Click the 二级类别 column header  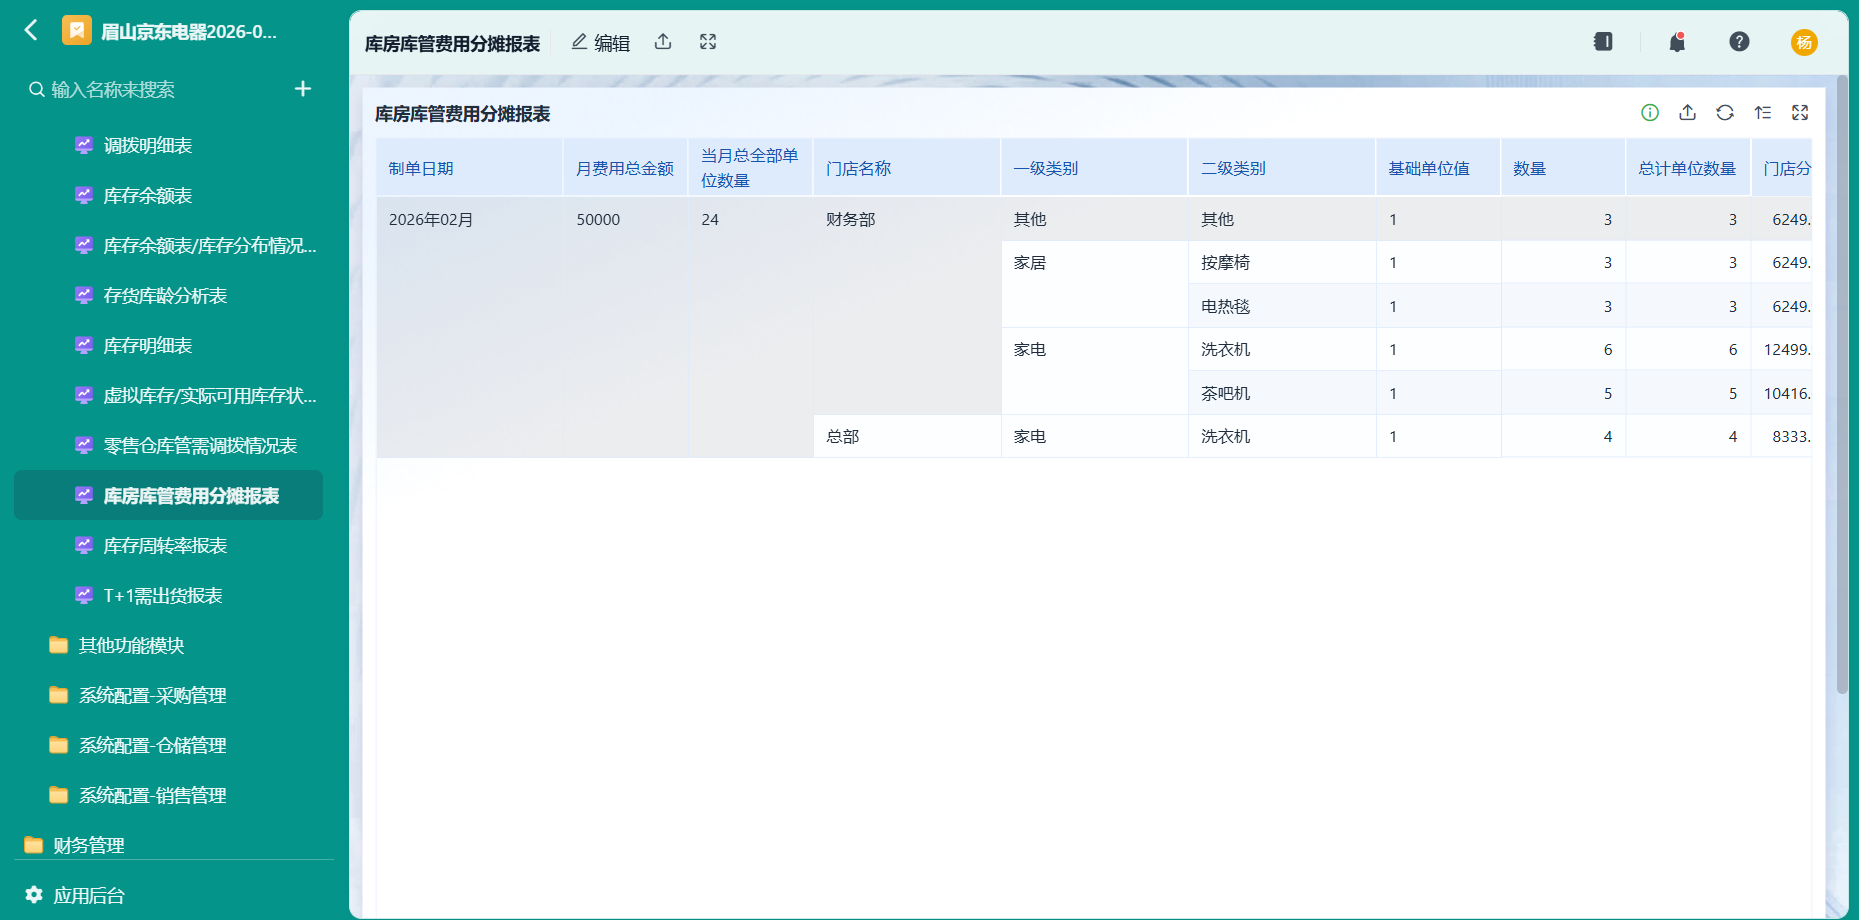1282,168
